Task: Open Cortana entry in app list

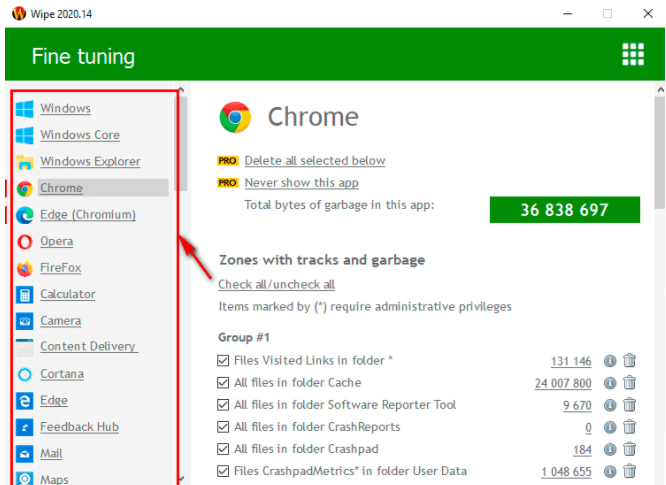Action: 62,374
